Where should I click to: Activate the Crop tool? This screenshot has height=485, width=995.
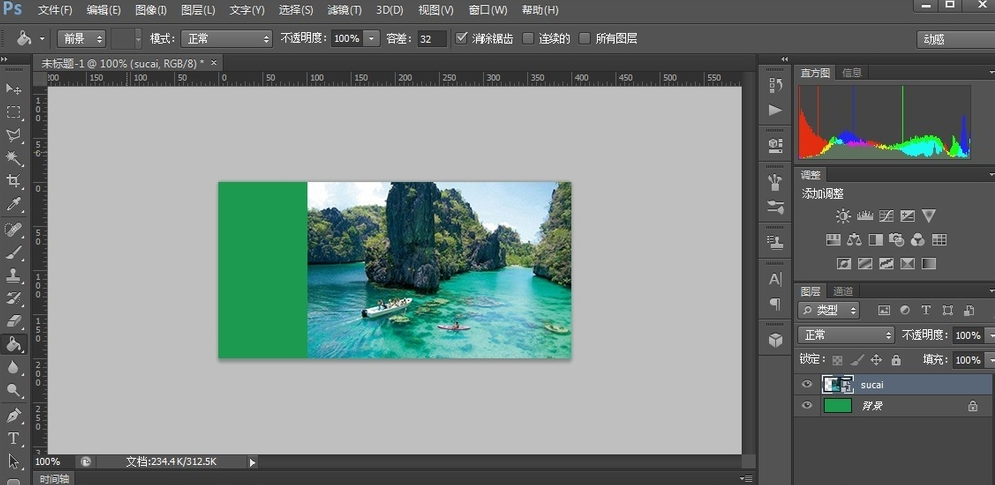(x=14, y=181)
